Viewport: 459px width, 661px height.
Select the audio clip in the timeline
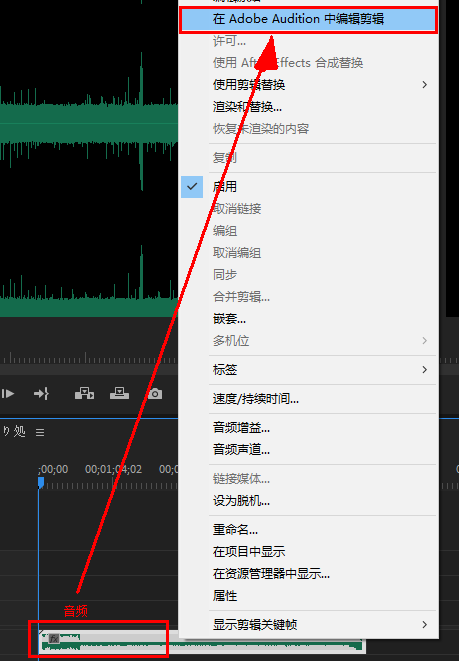pyautogui.click(x=201, y=641)
